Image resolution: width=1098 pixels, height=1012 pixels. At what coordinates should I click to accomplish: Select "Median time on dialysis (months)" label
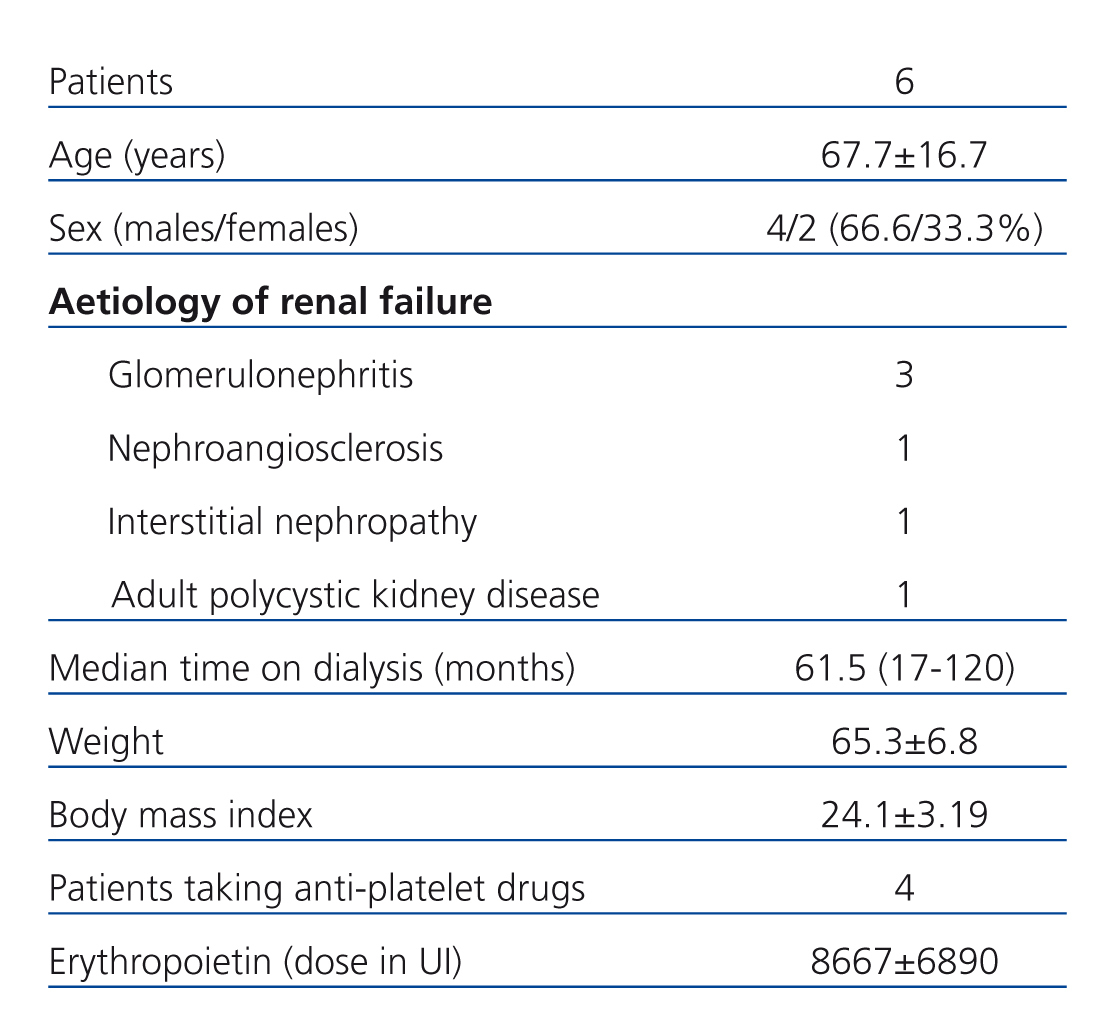click(x=312, y=668)
